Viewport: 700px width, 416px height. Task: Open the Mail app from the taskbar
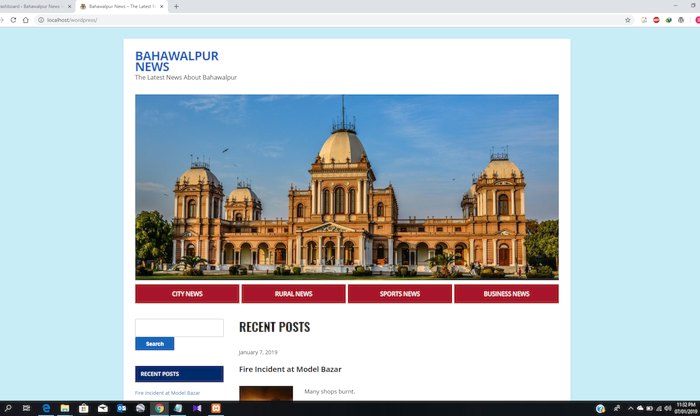[x=103, y=408]
